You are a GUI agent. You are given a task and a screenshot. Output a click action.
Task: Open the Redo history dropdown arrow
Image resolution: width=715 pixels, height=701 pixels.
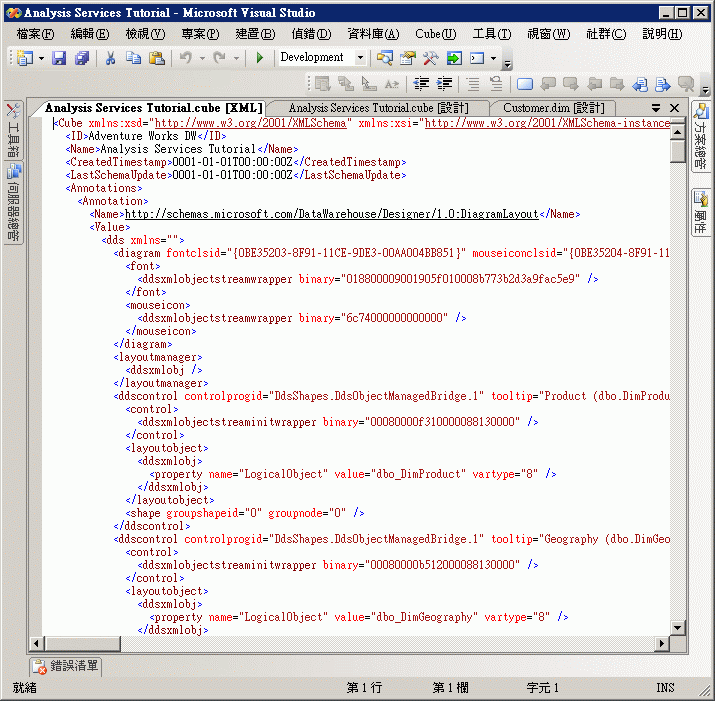[236, 58]
